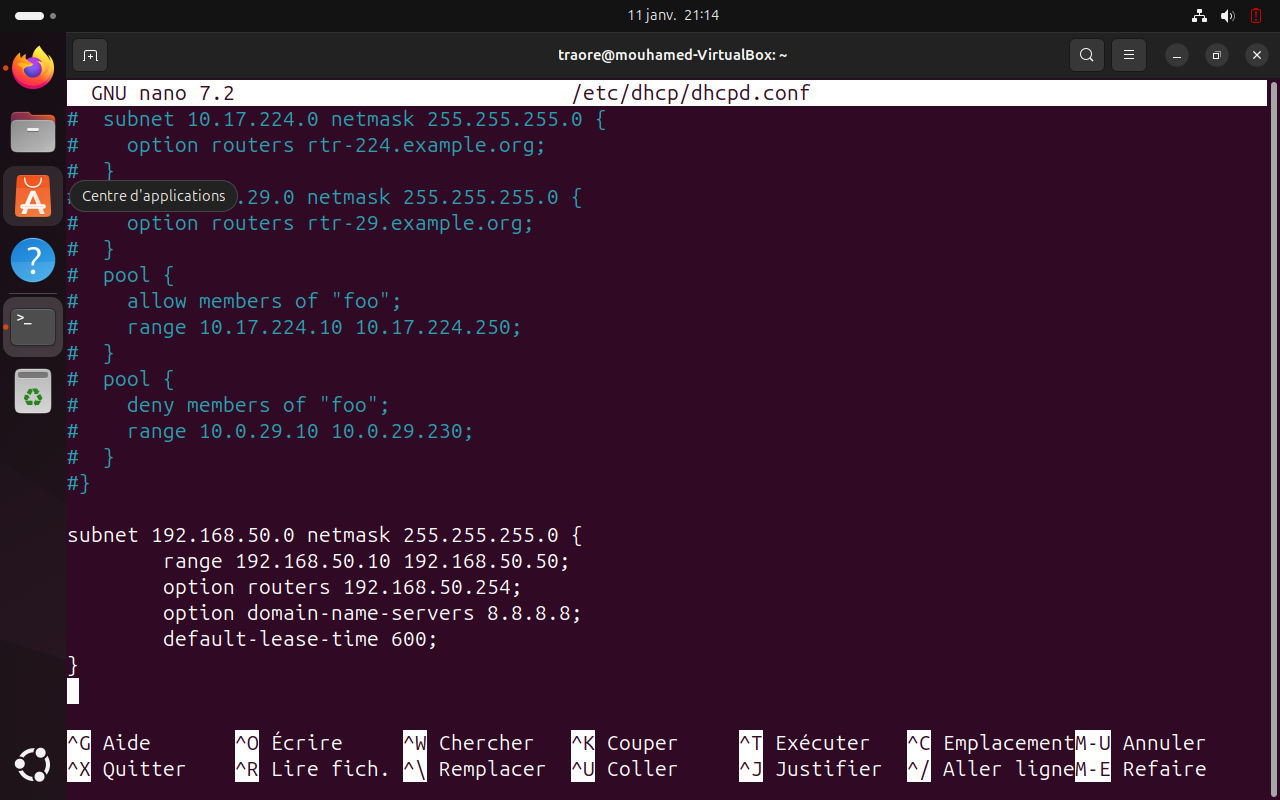
Task: Maximize the terminal window
Action: (1216, 55)
